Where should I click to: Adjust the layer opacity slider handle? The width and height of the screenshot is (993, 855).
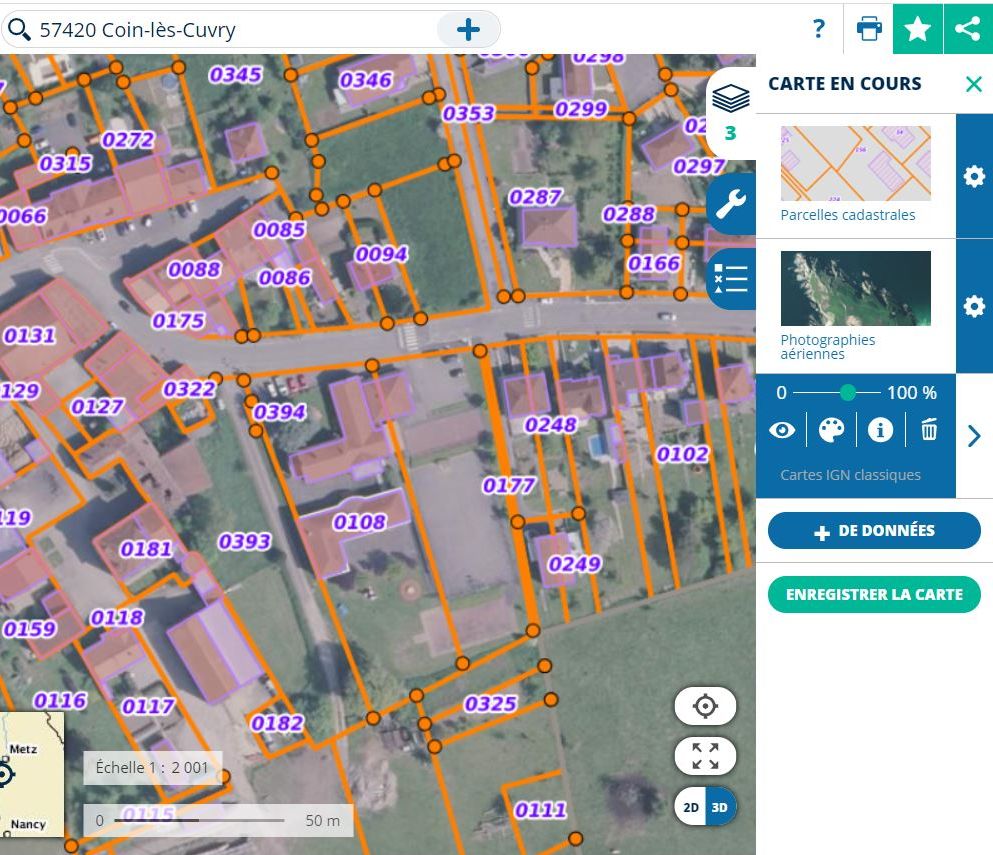pos(848,393)
